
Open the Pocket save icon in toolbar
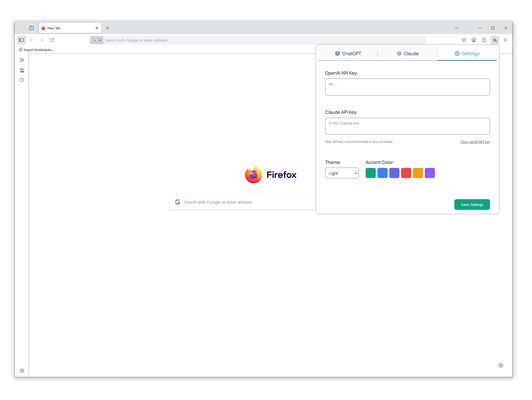coord(464,40)
